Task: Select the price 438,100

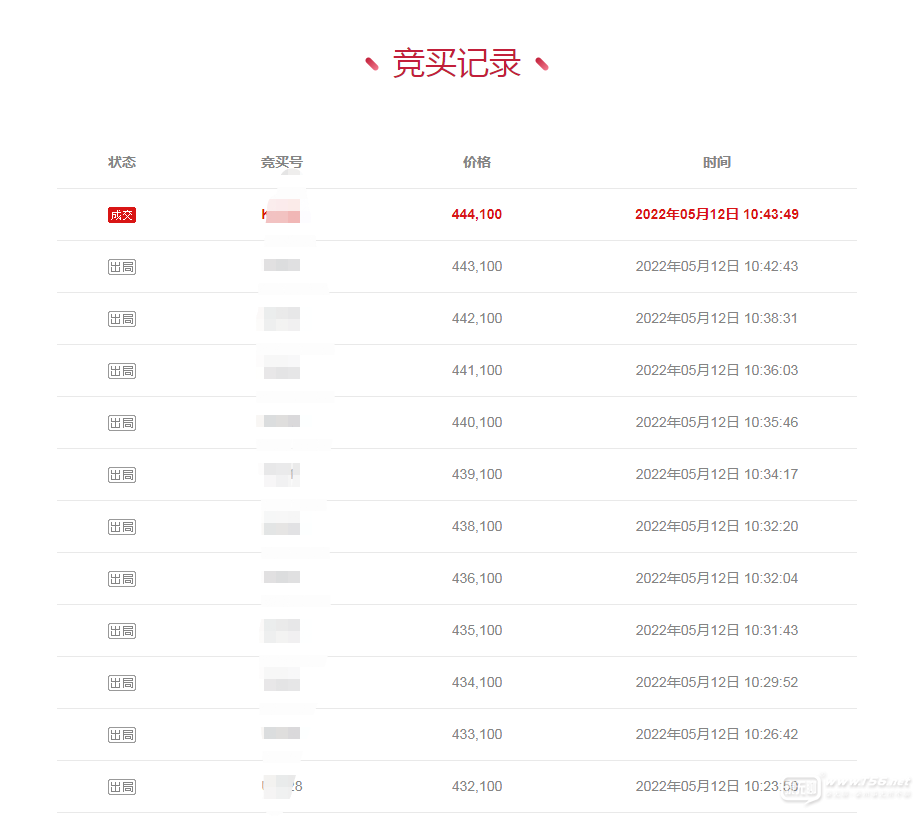Action: pyautogui.click(x=477, y=526)
